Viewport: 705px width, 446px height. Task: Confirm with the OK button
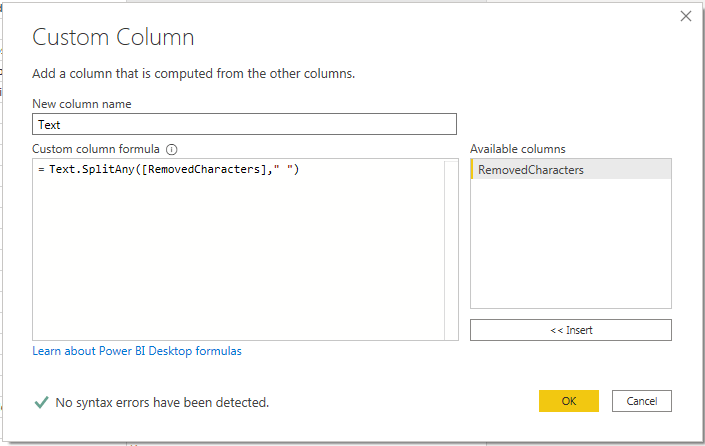tap(568, 401)
